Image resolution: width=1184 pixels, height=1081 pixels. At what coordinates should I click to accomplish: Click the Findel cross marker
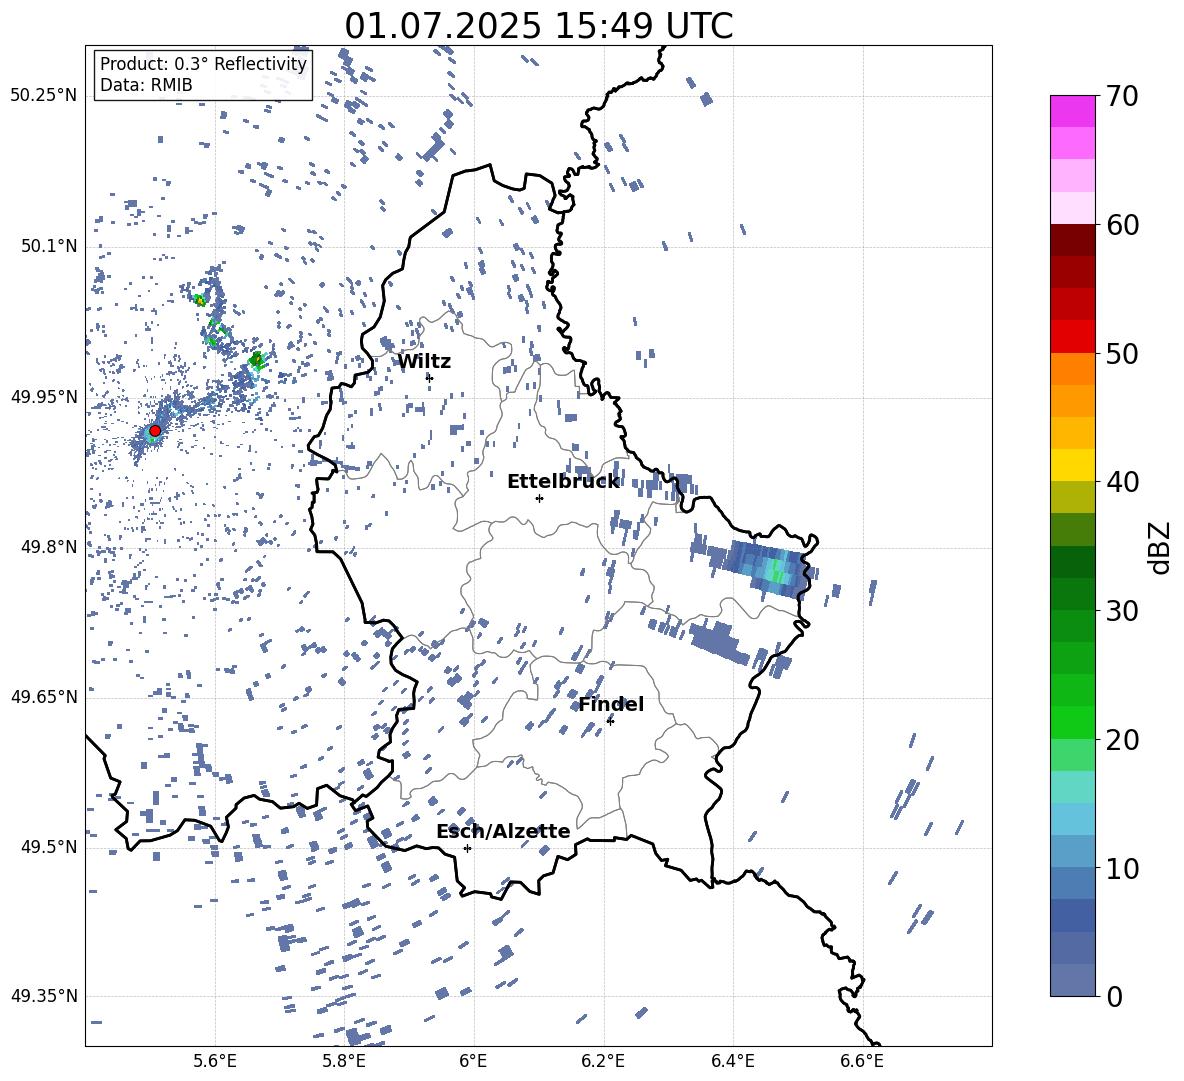[x=610, y=722]
